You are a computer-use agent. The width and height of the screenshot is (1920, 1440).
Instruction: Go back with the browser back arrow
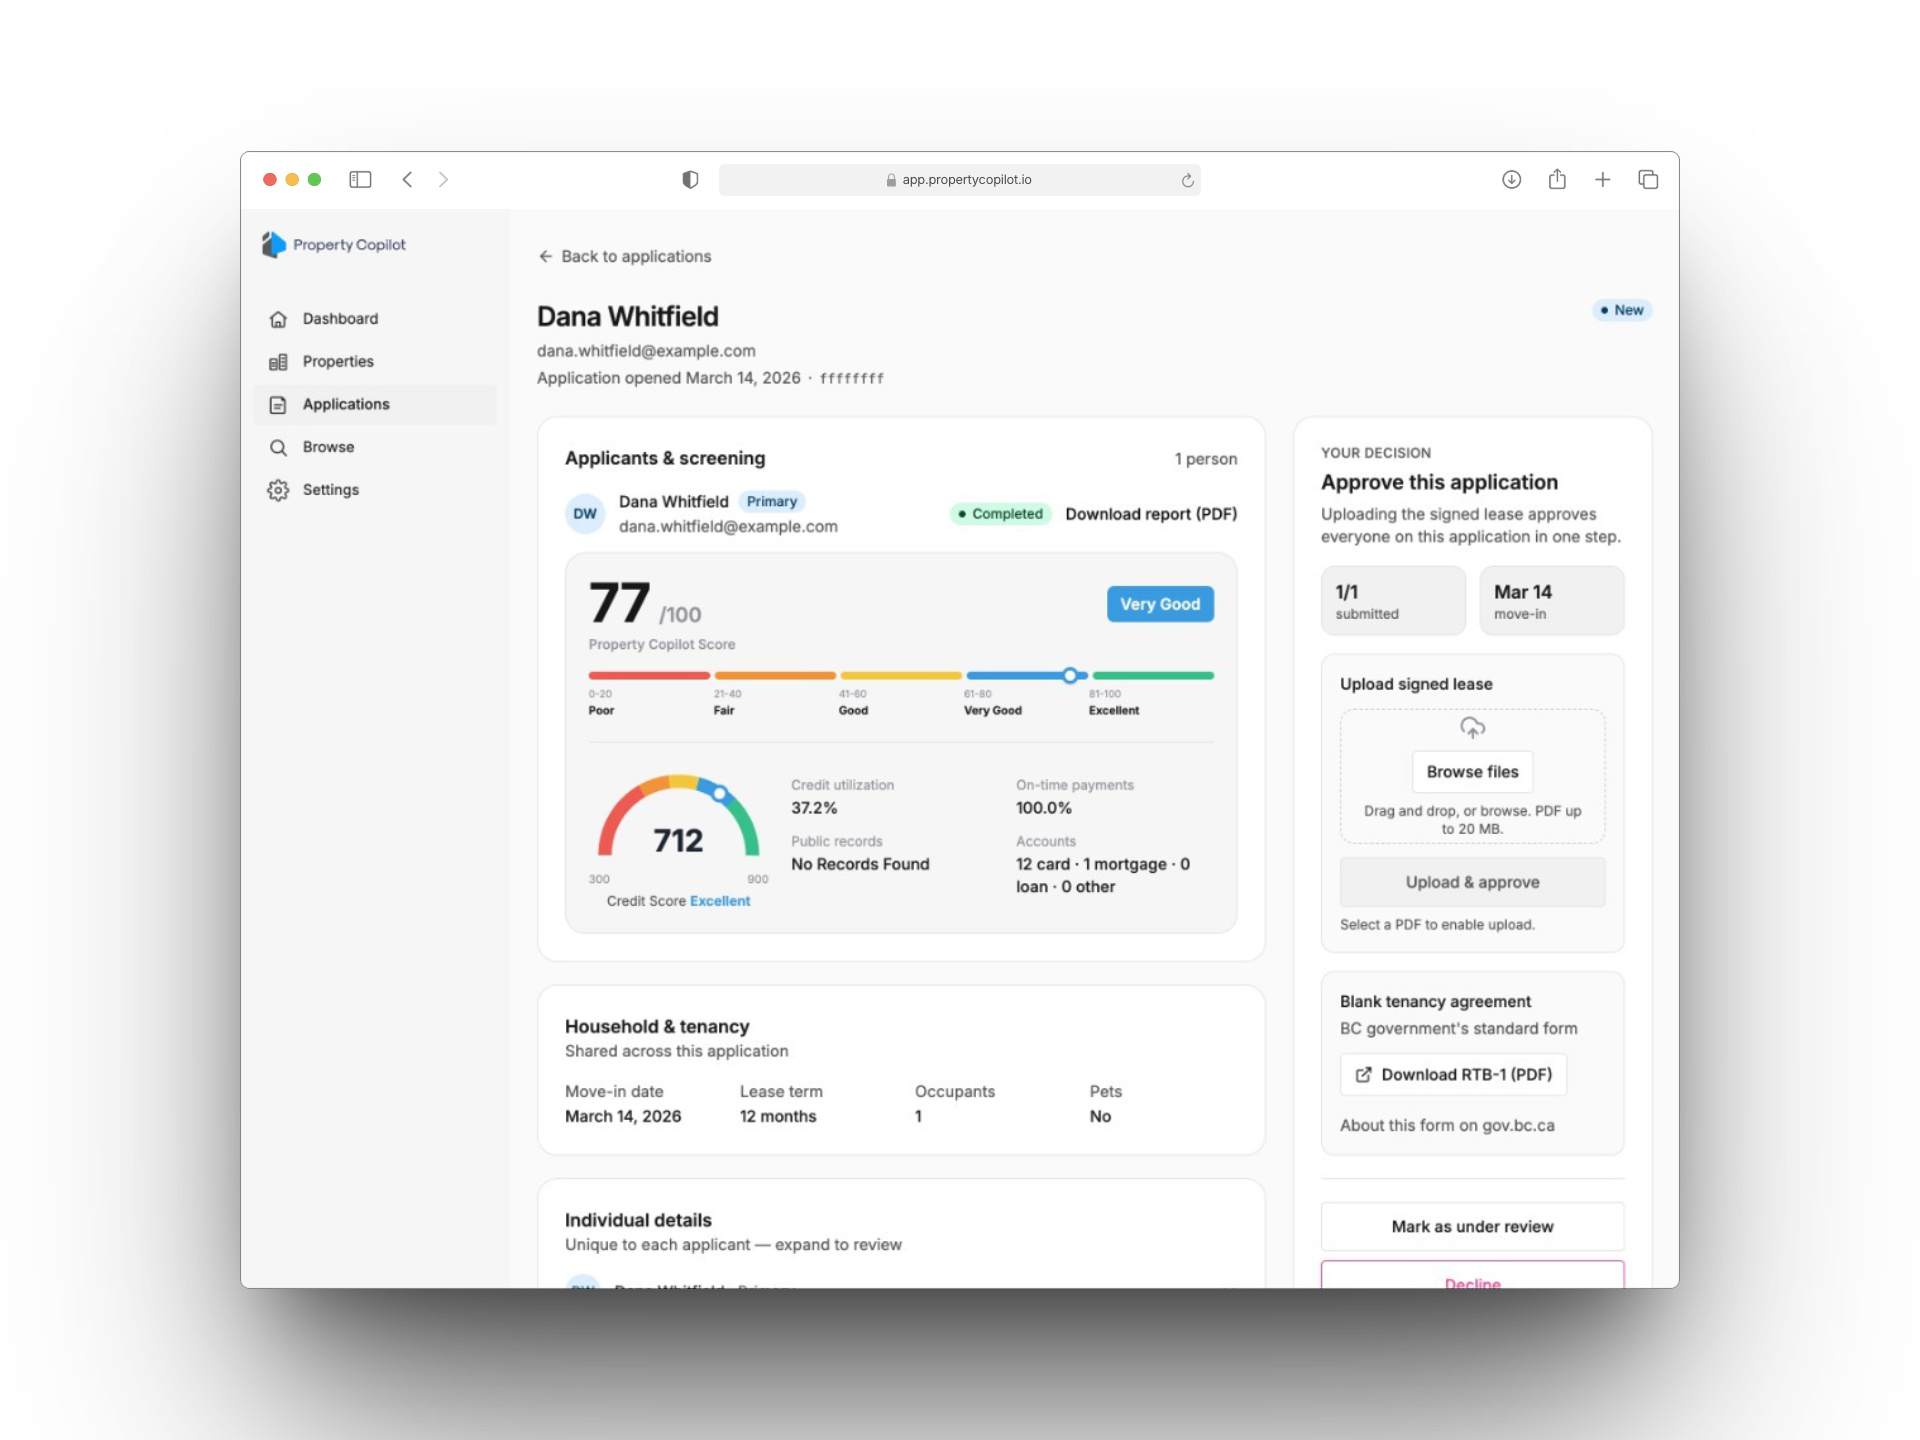coord(407,180)
